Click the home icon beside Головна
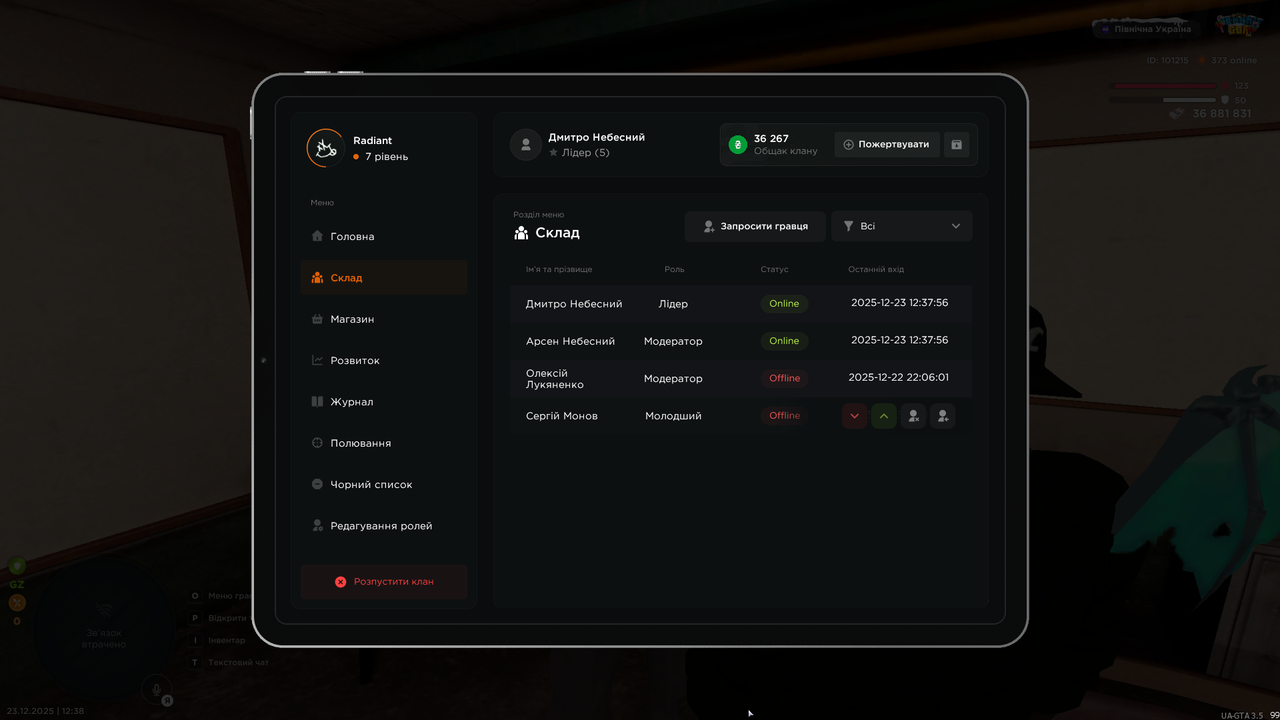This screenshot has width=1280, height=720. (x=318, y=236)
